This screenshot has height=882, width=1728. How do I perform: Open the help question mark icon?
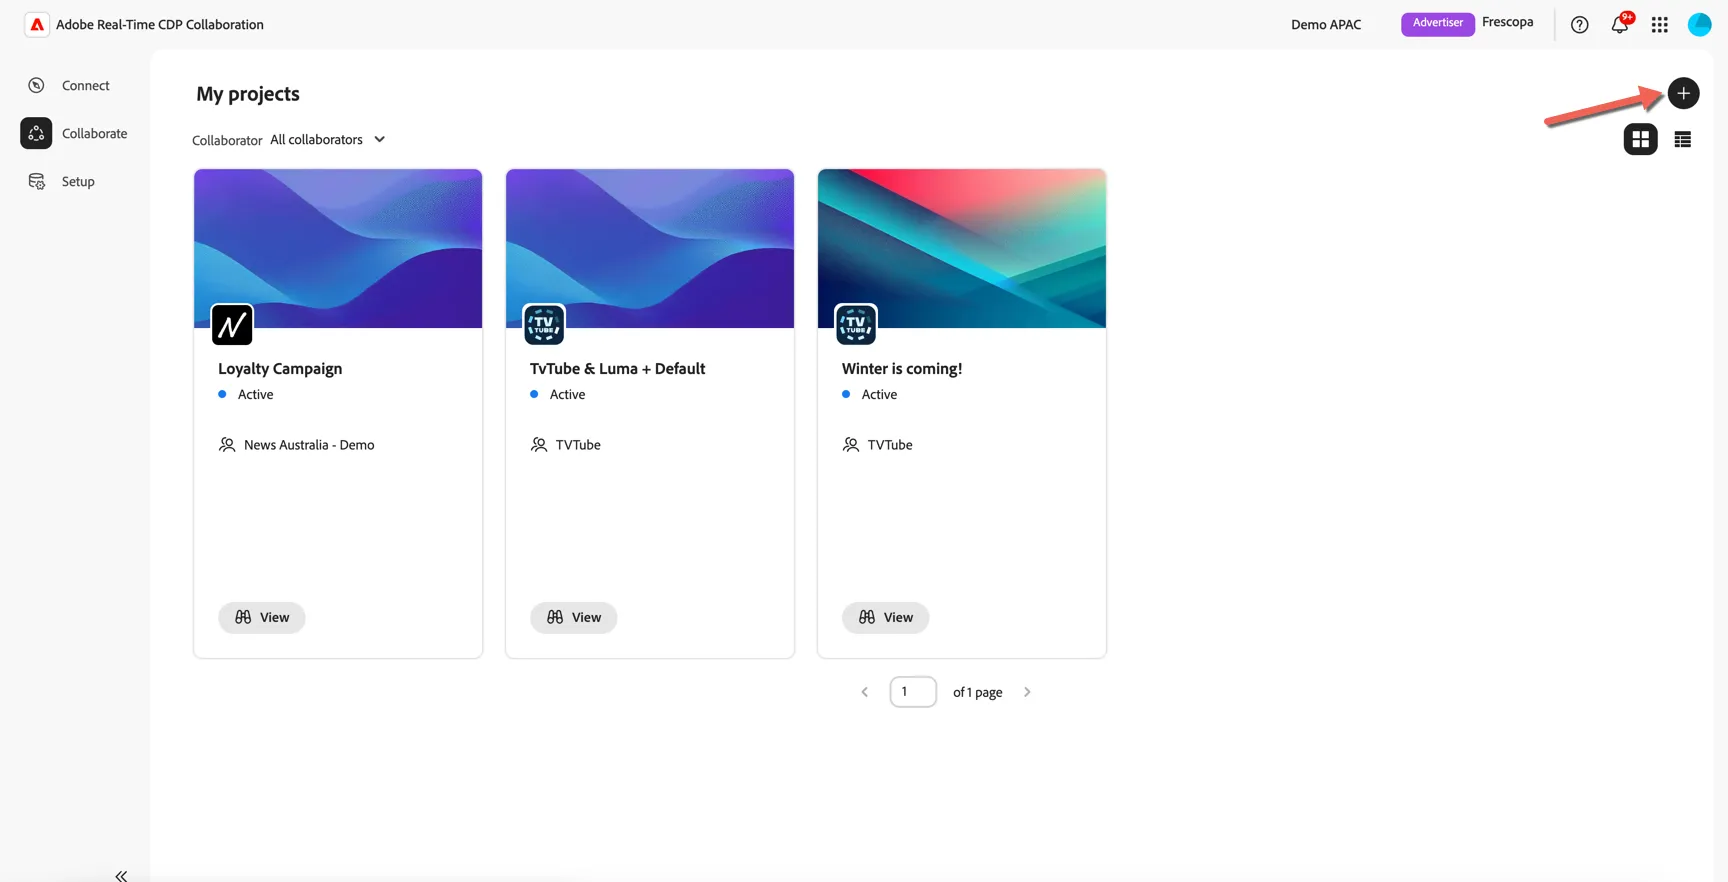(1580, 25)
